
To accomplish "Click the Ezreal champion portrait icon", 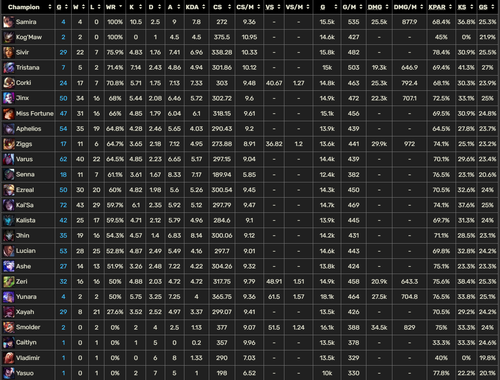I will pyautogui.click(x=8, y=190).
